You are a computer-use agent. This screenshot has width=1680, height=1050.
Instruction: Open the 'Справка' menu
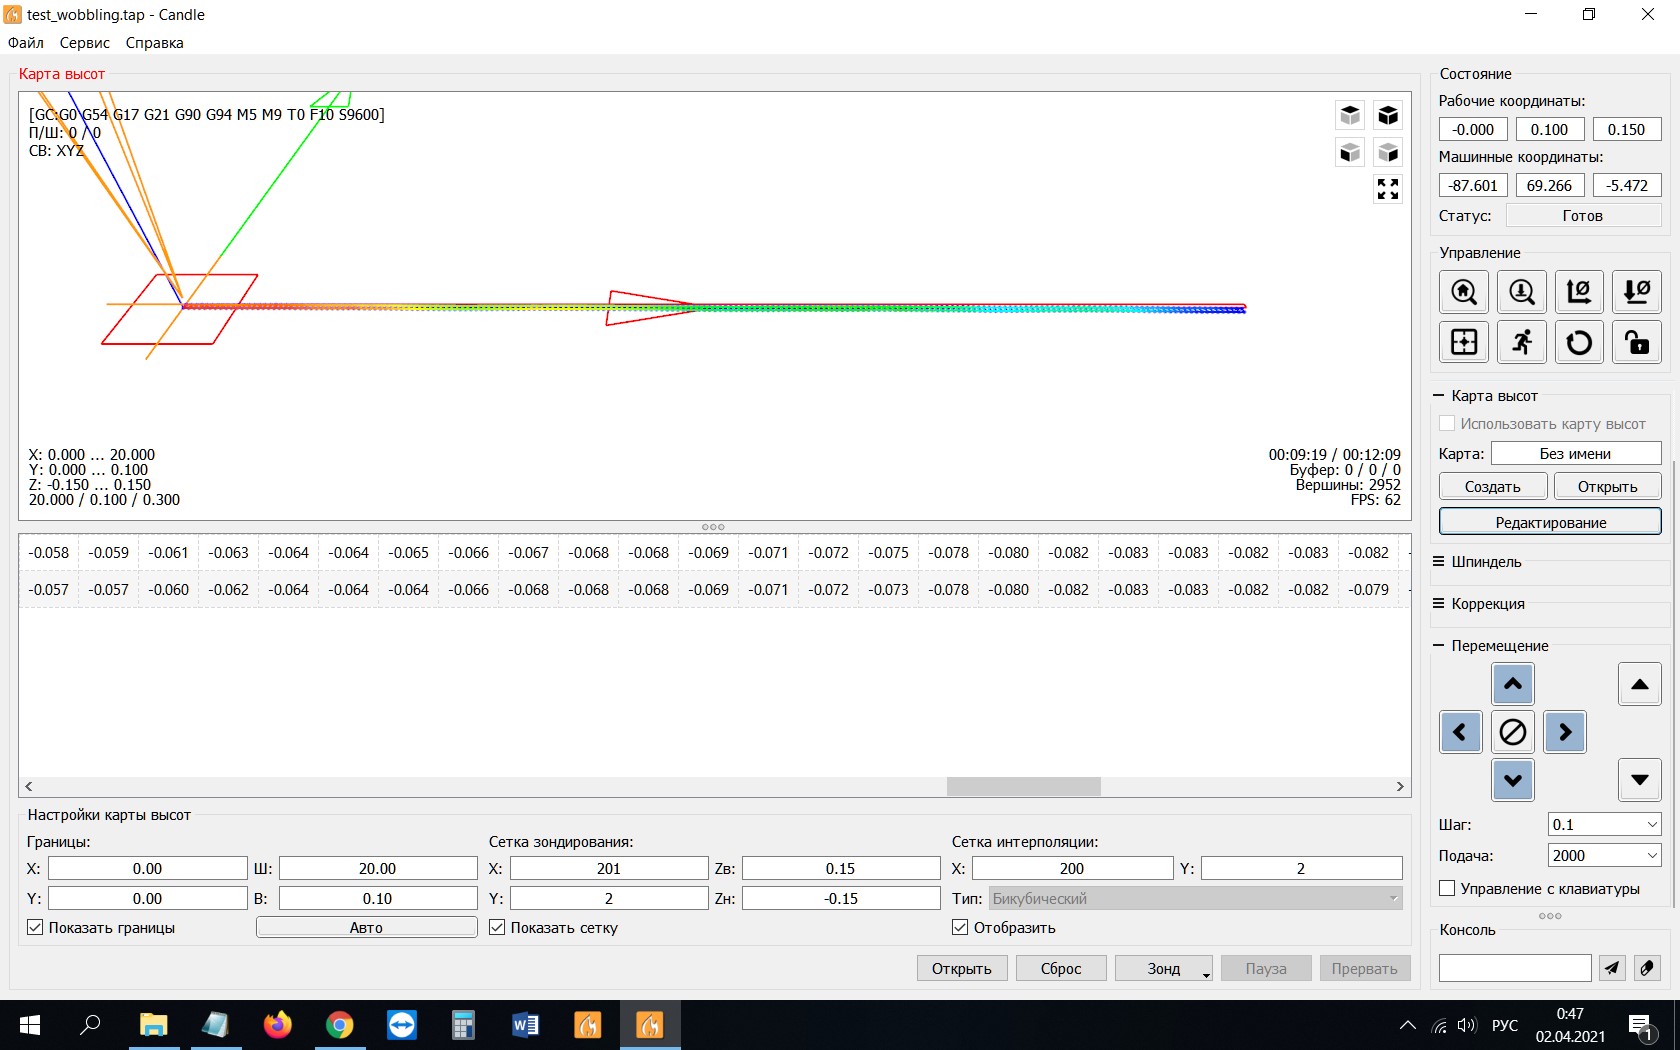click(x=155, y=43)
